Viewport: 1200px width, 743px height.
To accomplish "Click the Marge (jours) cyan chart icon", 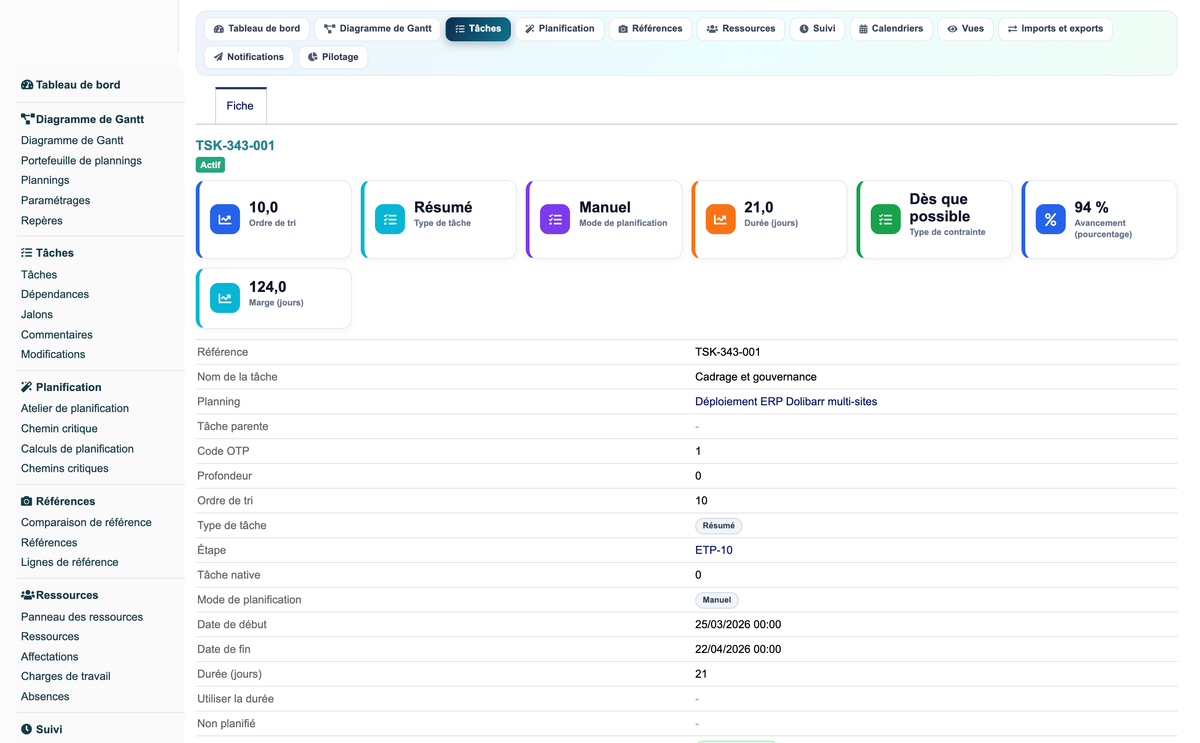I will pos(225,298).
